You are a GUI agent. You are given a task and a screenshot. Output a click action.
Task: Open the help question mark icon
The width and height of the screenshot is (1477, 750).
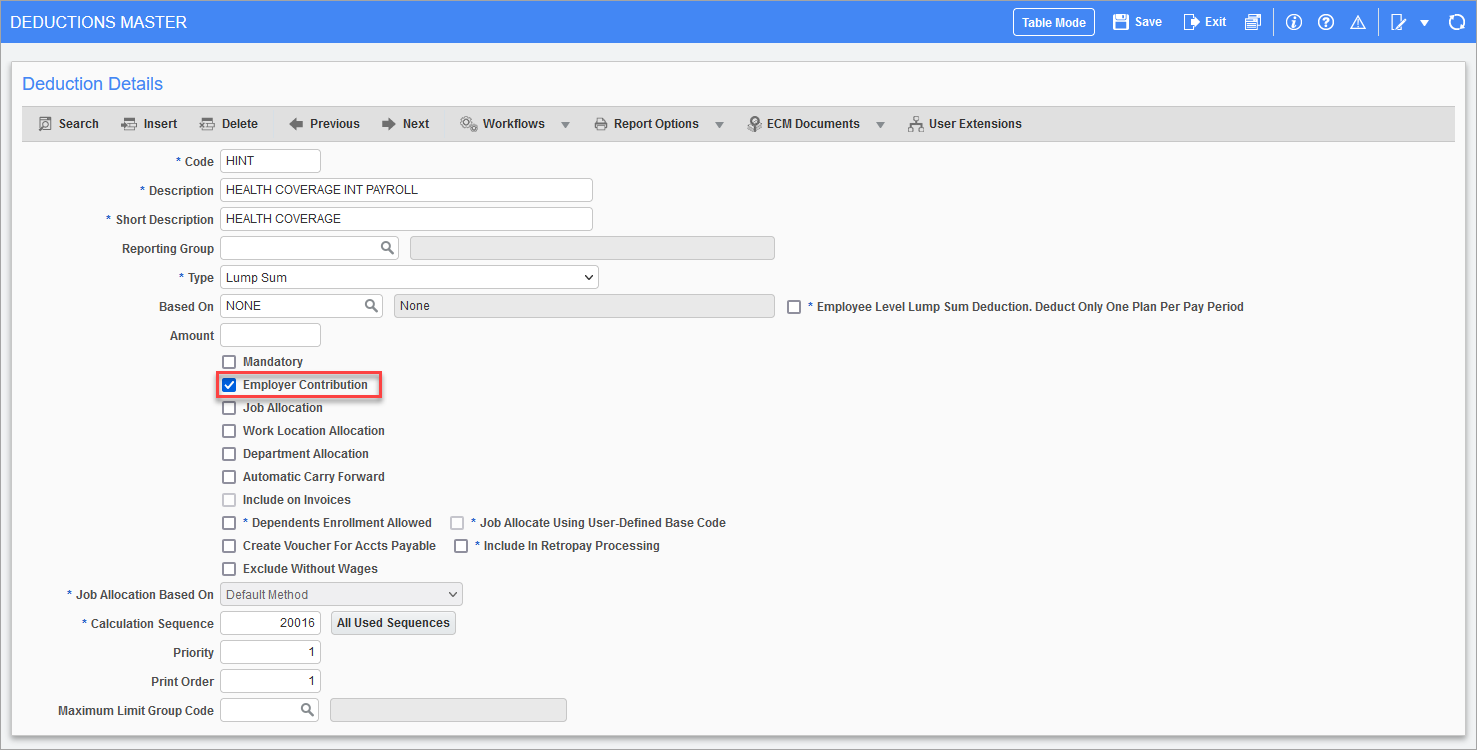tap(1326, 22)
